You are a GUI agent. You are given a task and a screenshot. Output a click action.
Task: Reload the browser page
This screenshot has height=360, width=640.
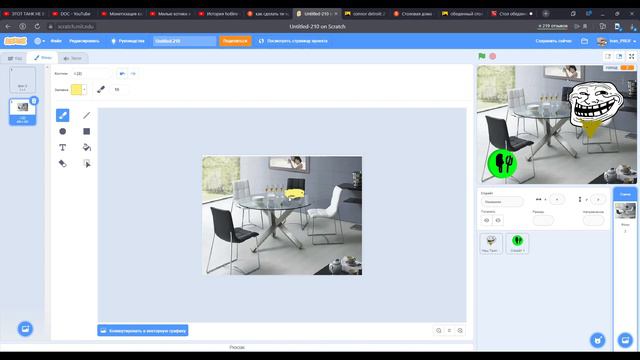click(x=37, y=27)
